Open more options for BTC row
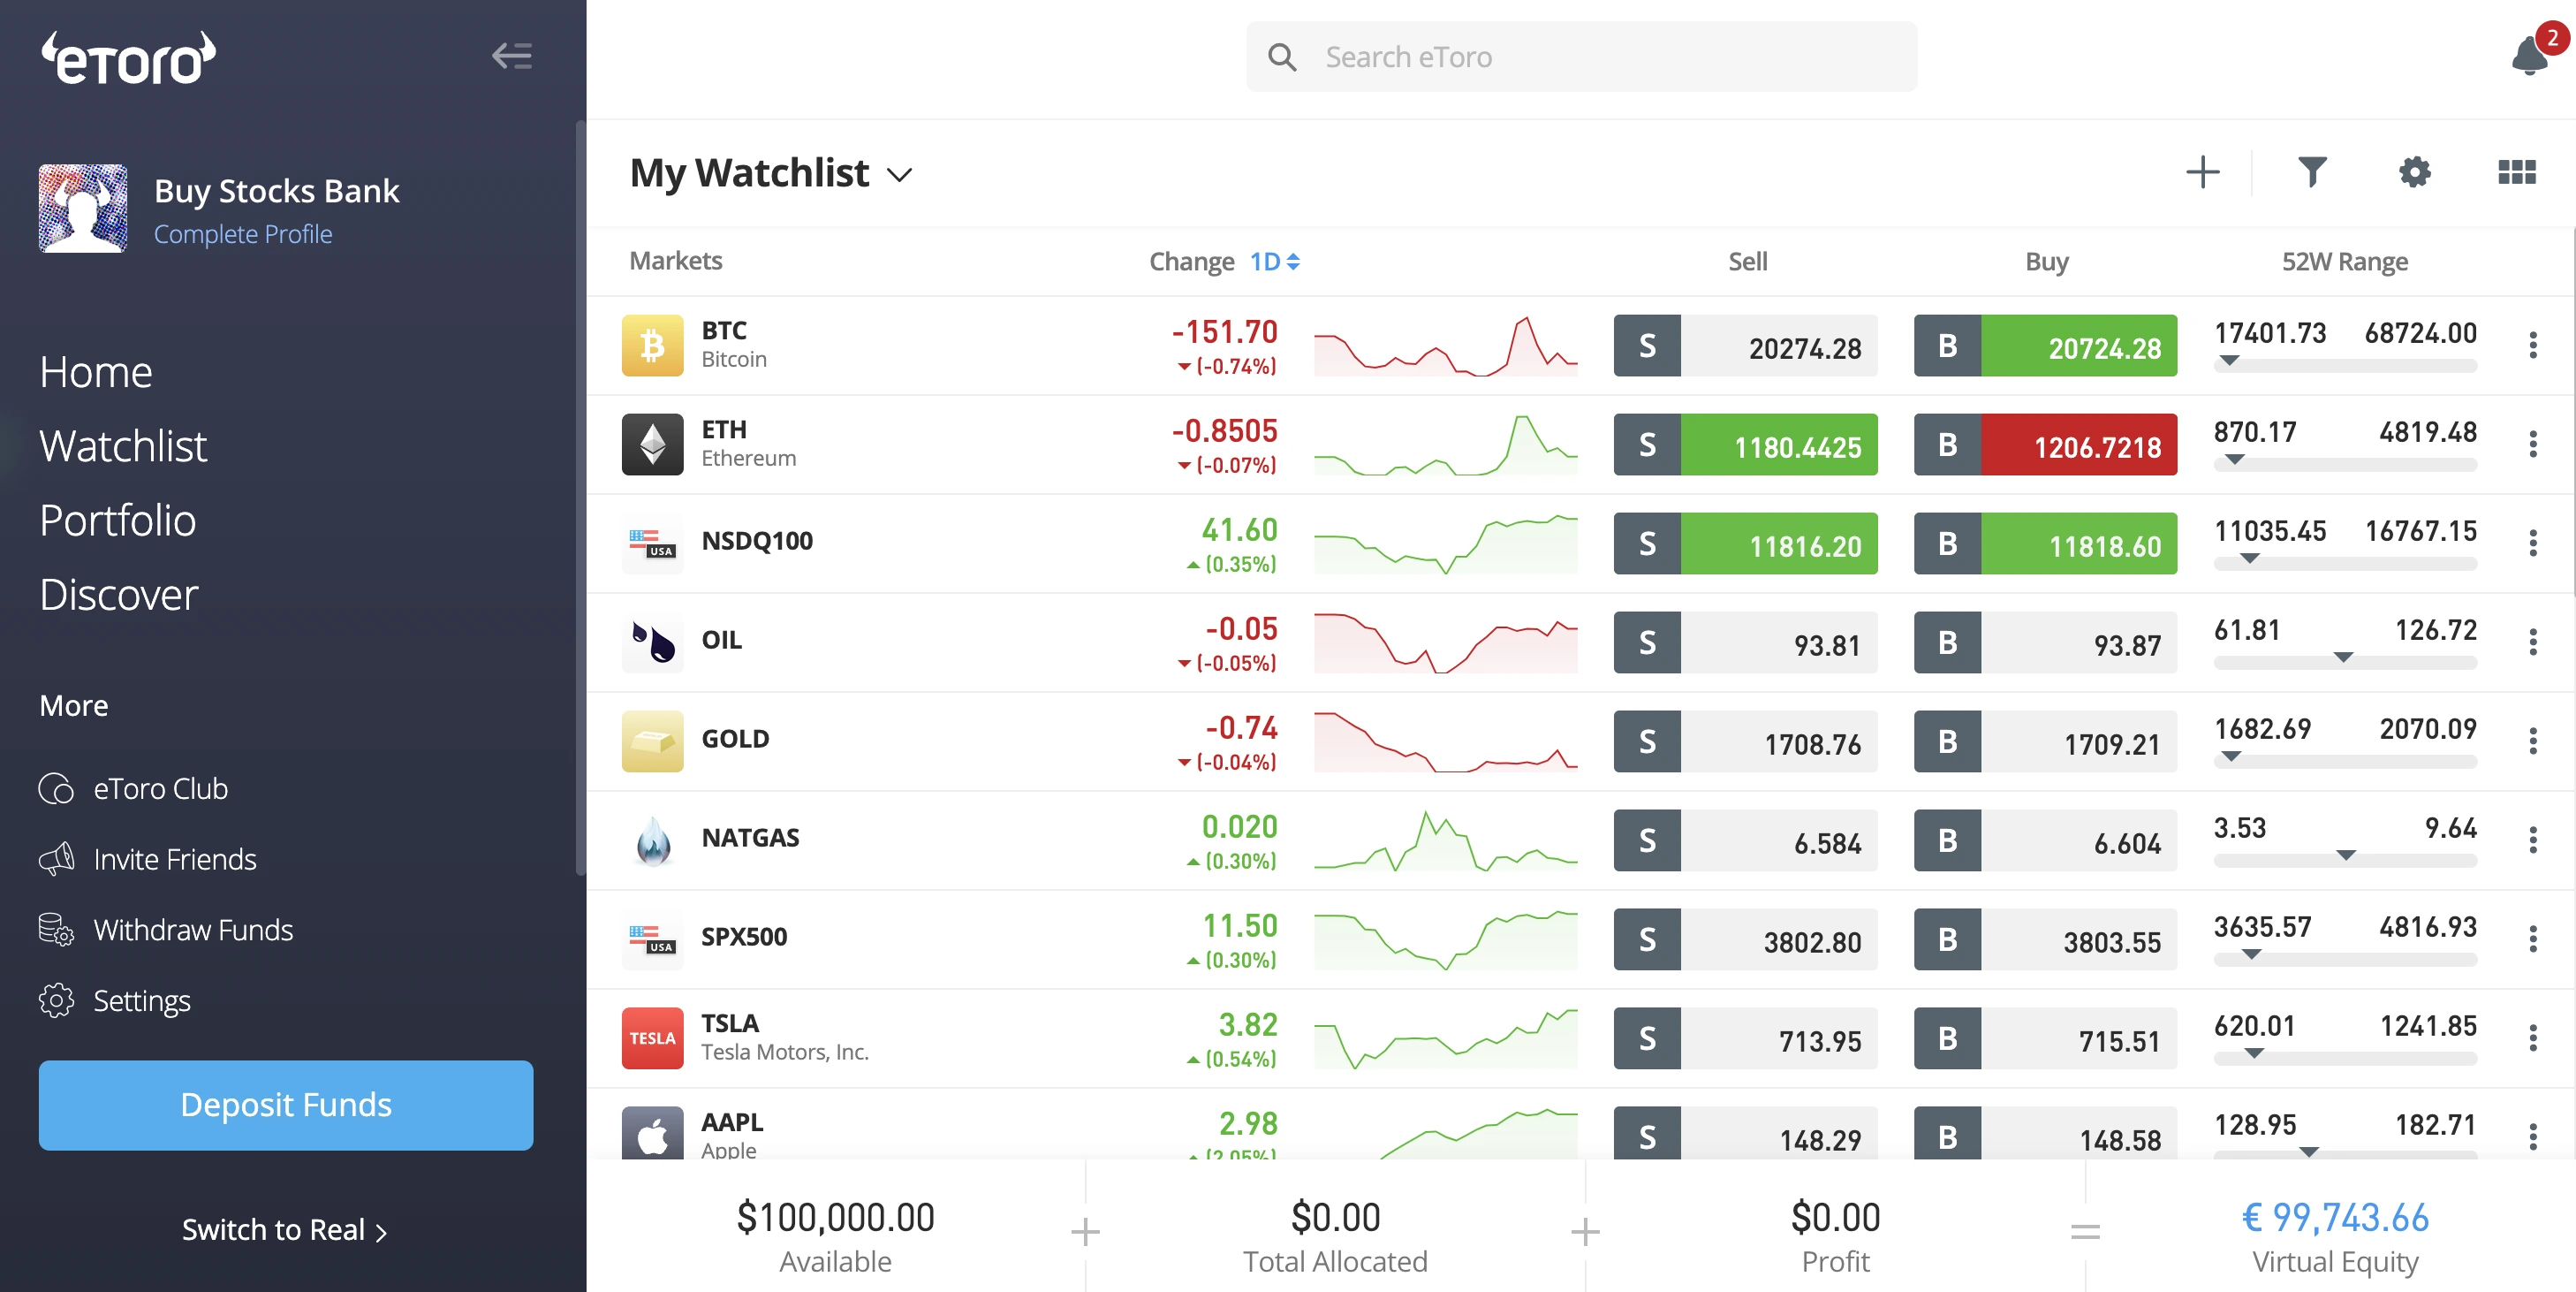 (2532, 345)
